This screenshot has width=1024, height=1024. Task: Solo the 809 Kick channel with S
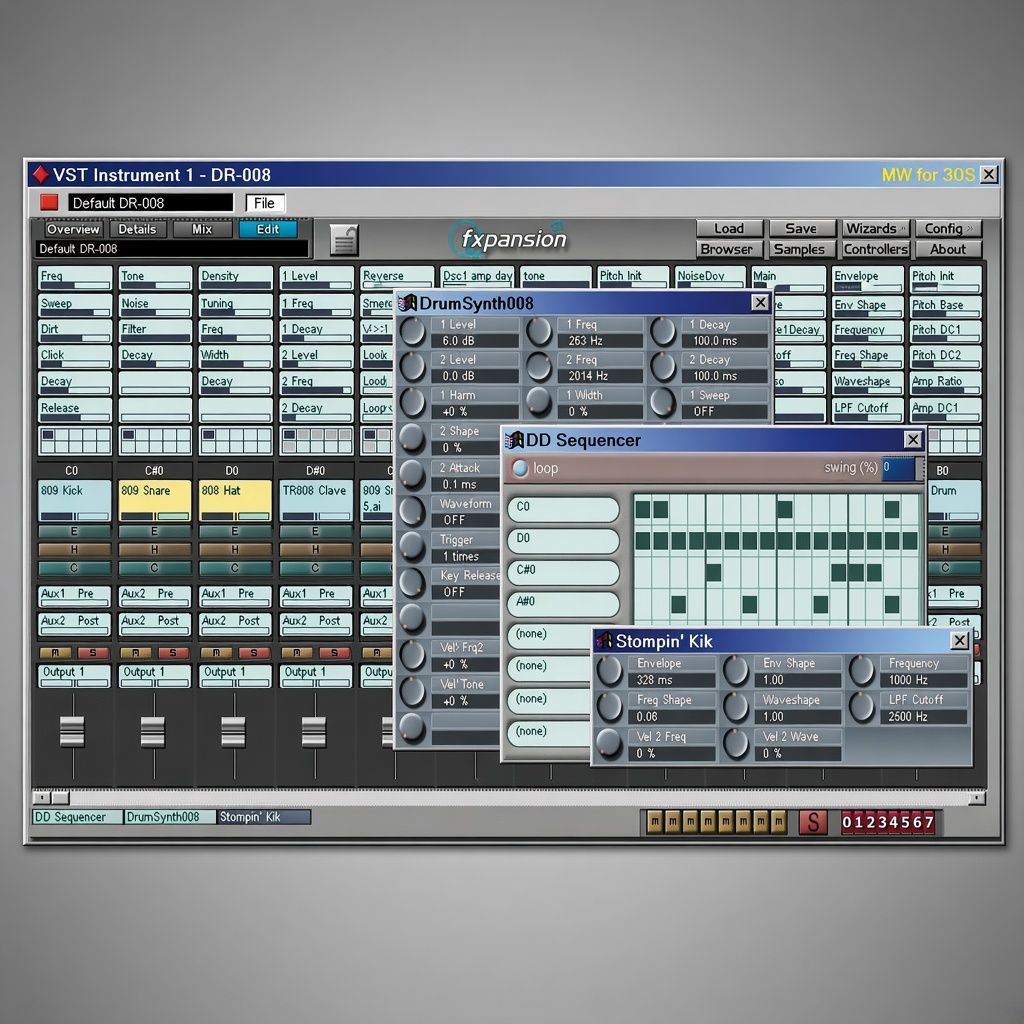pyautogui.click(x=93, y=652)
